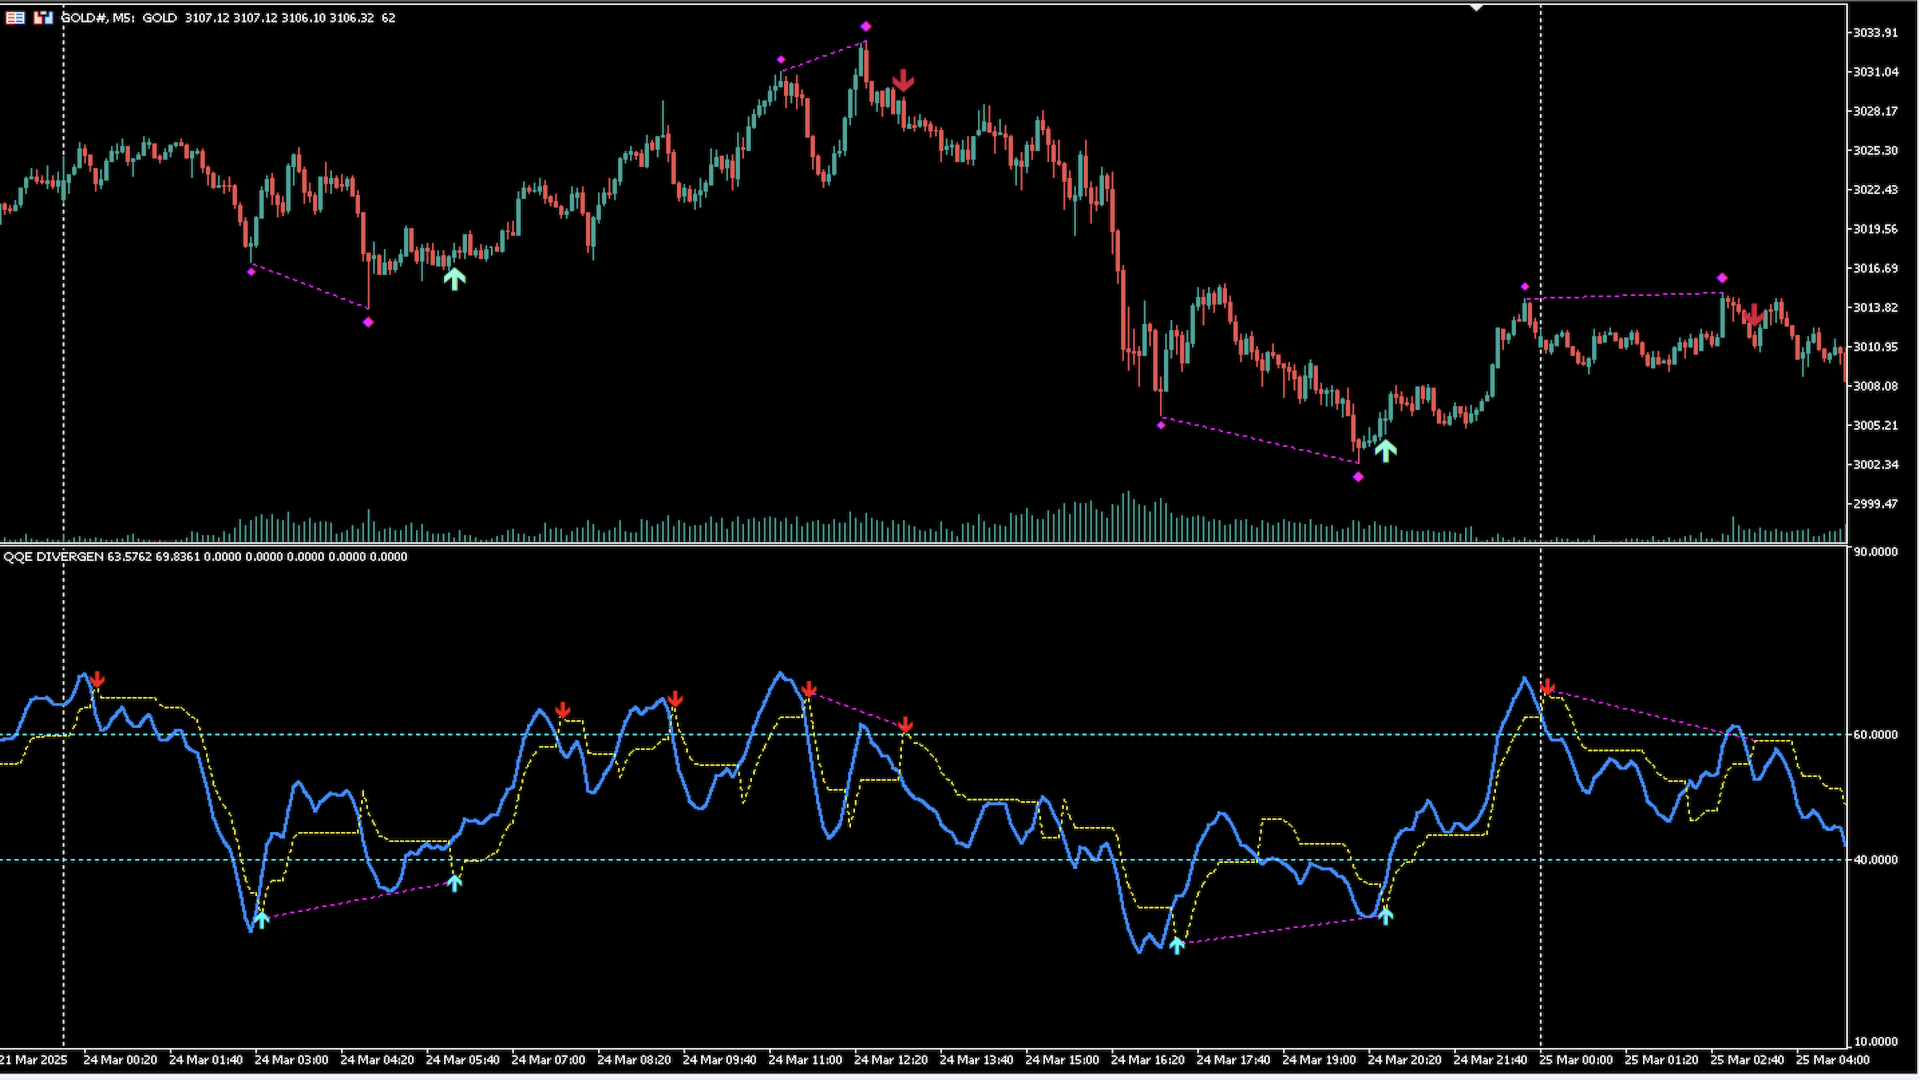Select the red sell arrow below the 3033 peak
Viewport: 1920px width, 1080px height.
903,81
